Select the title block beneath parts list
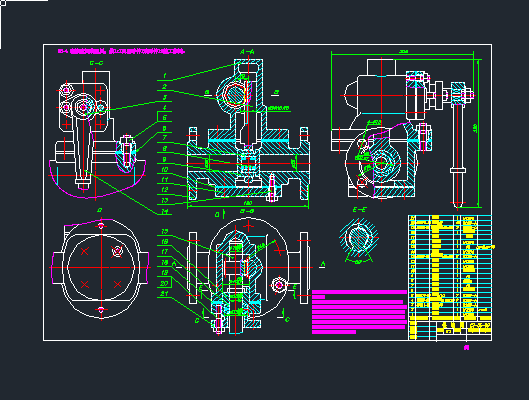Image resolution: width=529 pixels, height=400 pixels. 450,331
